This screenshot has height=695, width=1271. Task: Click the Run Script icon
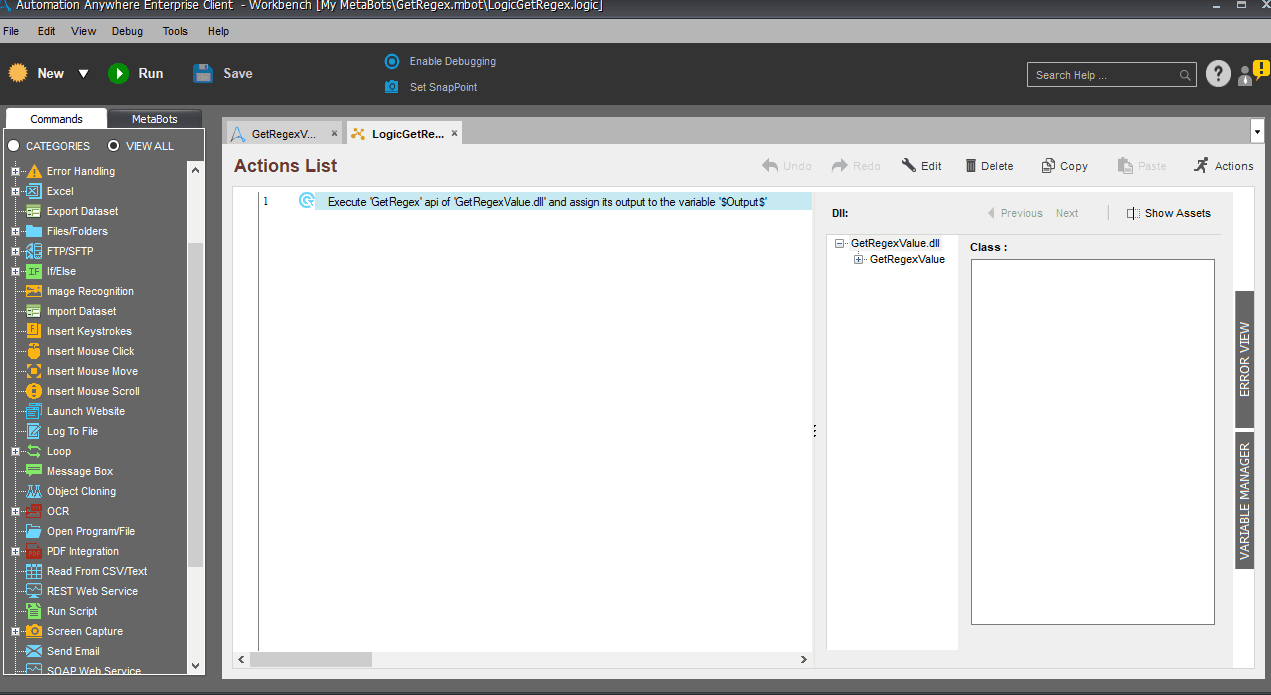[x=34, y=611]
